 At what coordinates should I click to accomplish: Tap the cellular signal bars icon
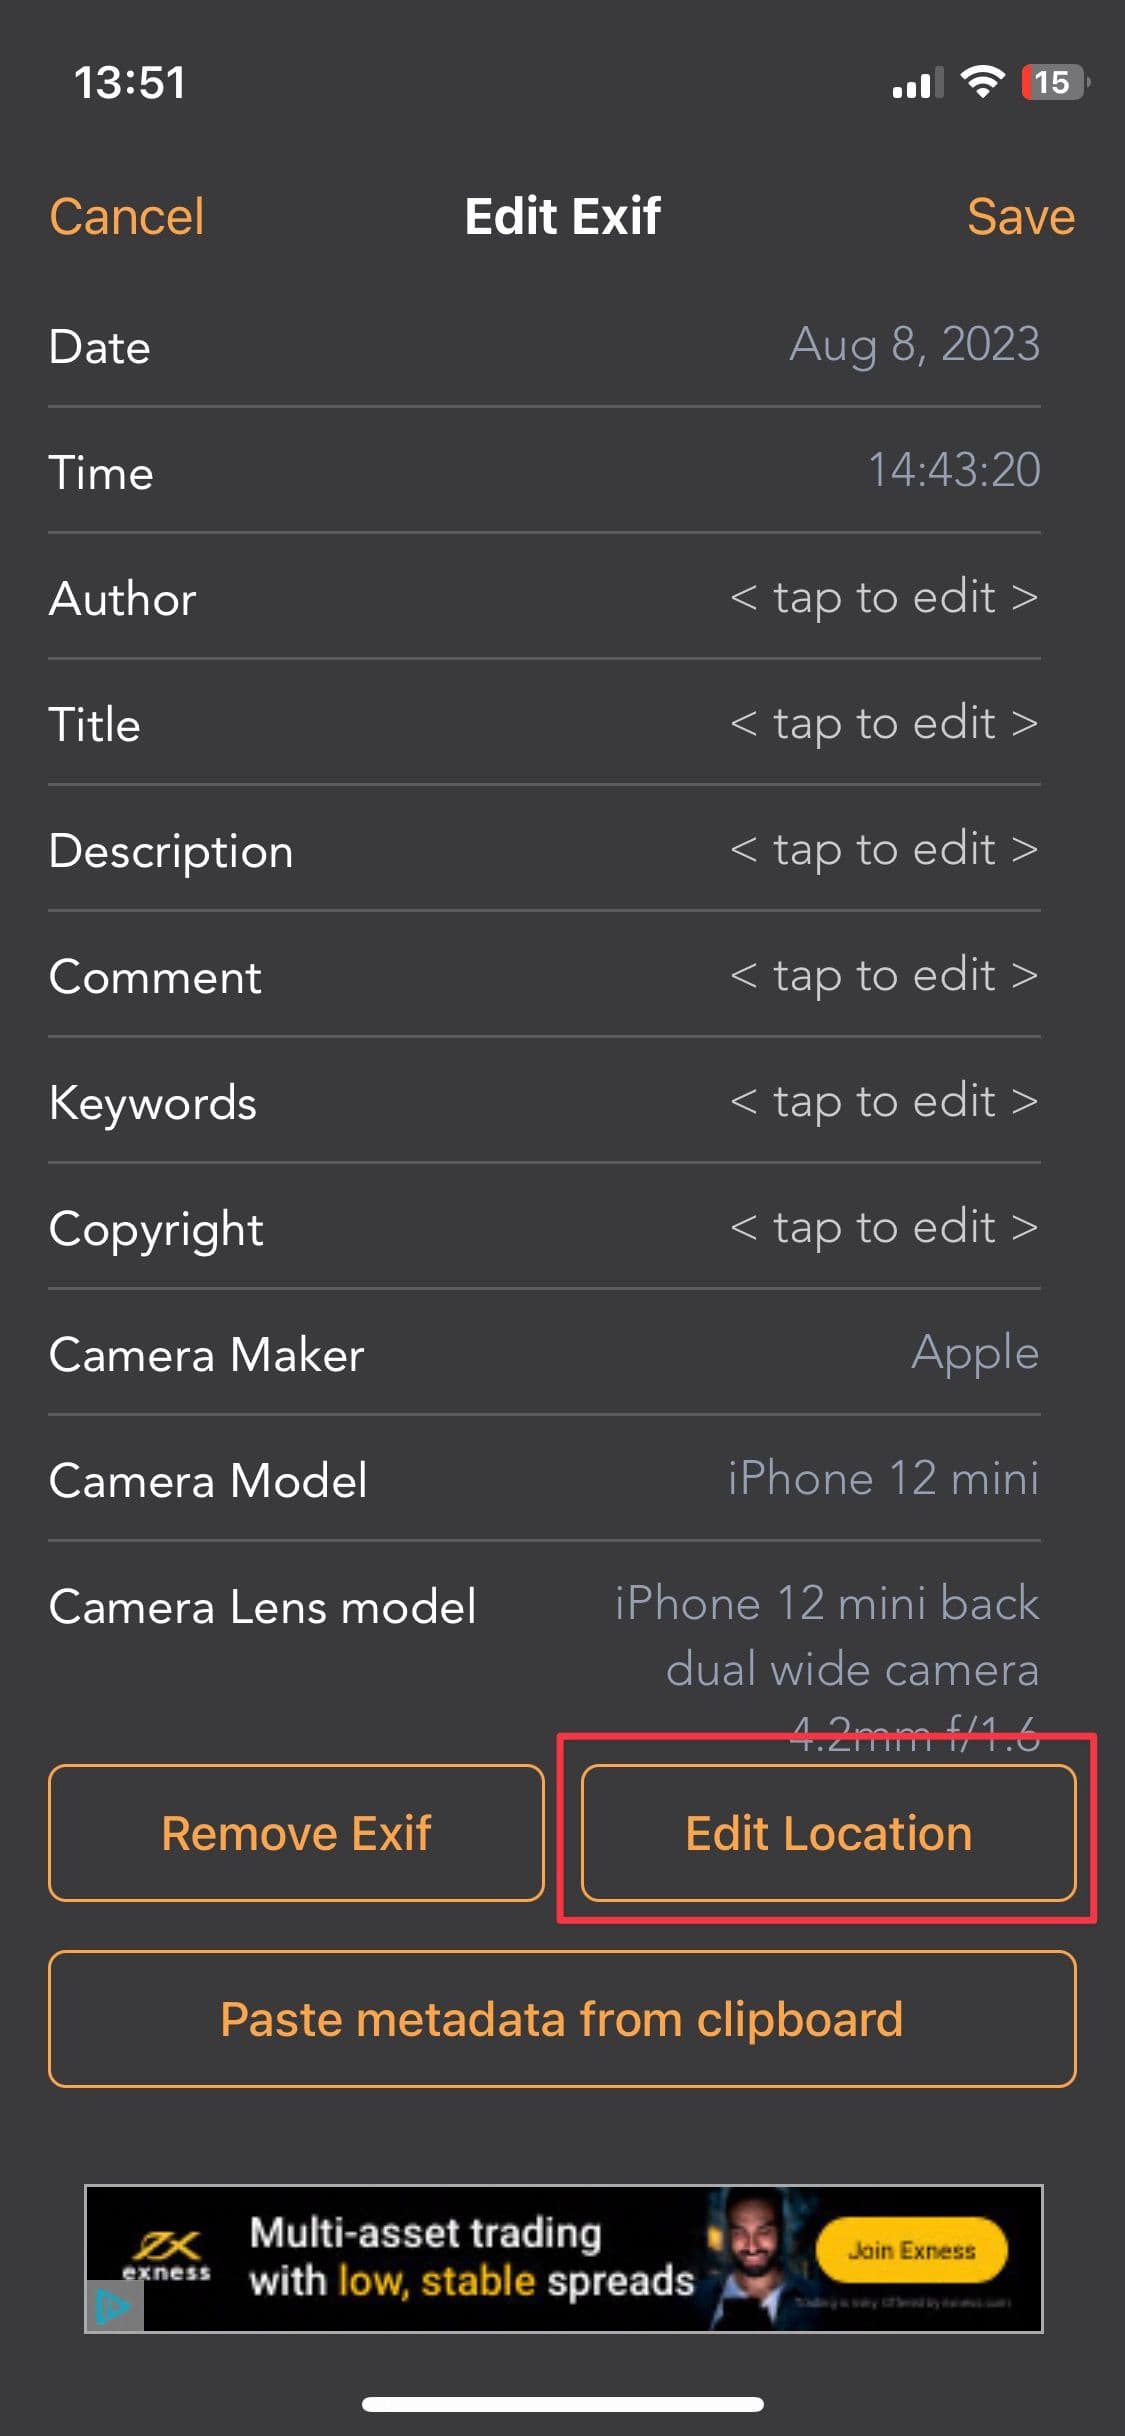click(915, 84)
